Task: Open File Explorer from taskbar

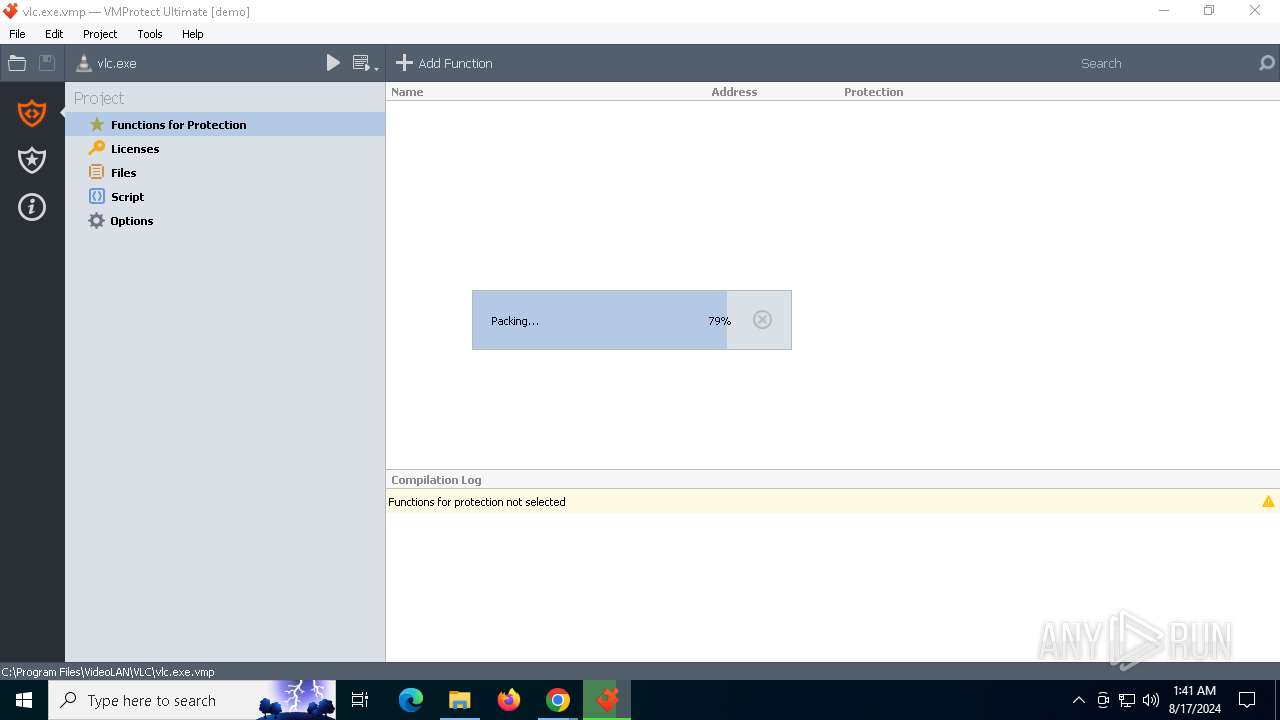Action: (459, 700)
